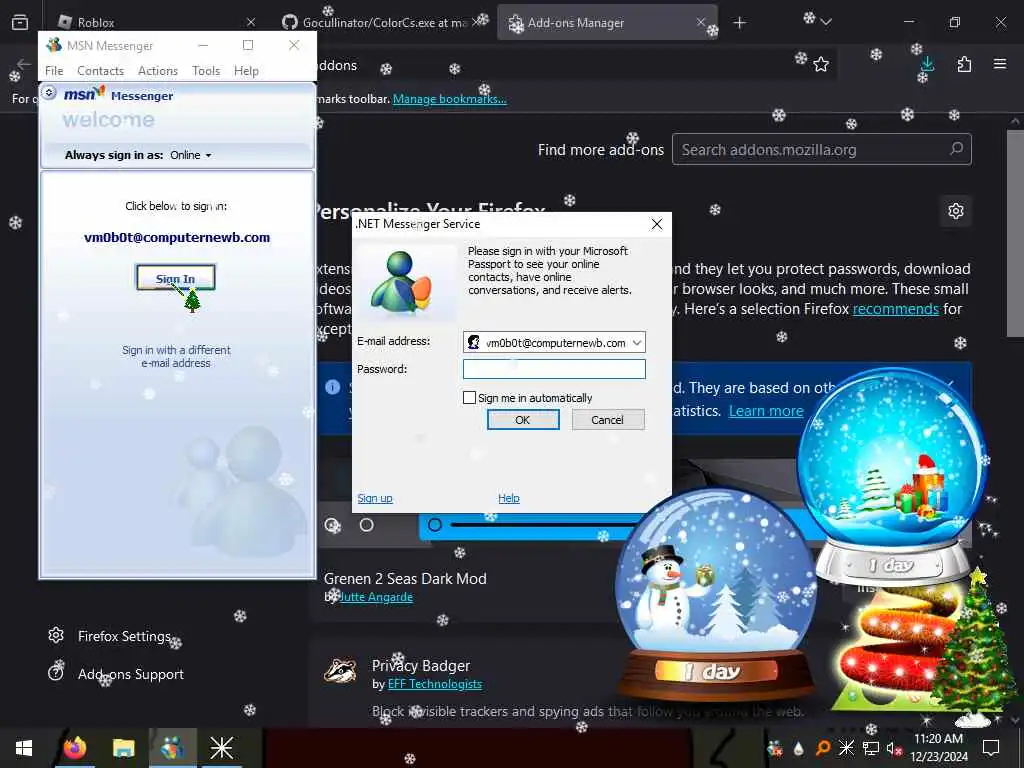Click the MSN Messenger tray icon
This screenshot has height=768, width=1024.
coord(775,748)
